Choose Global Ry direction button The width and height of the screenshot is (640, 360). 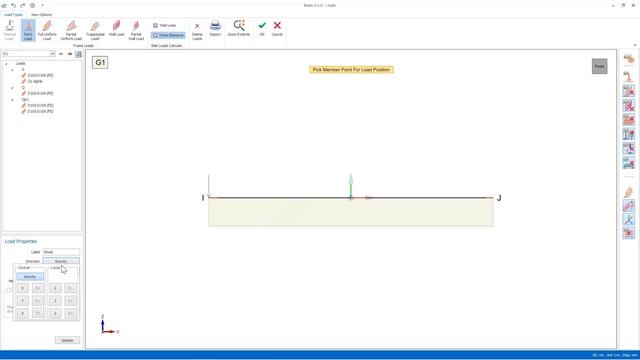(x=38, y=301)
